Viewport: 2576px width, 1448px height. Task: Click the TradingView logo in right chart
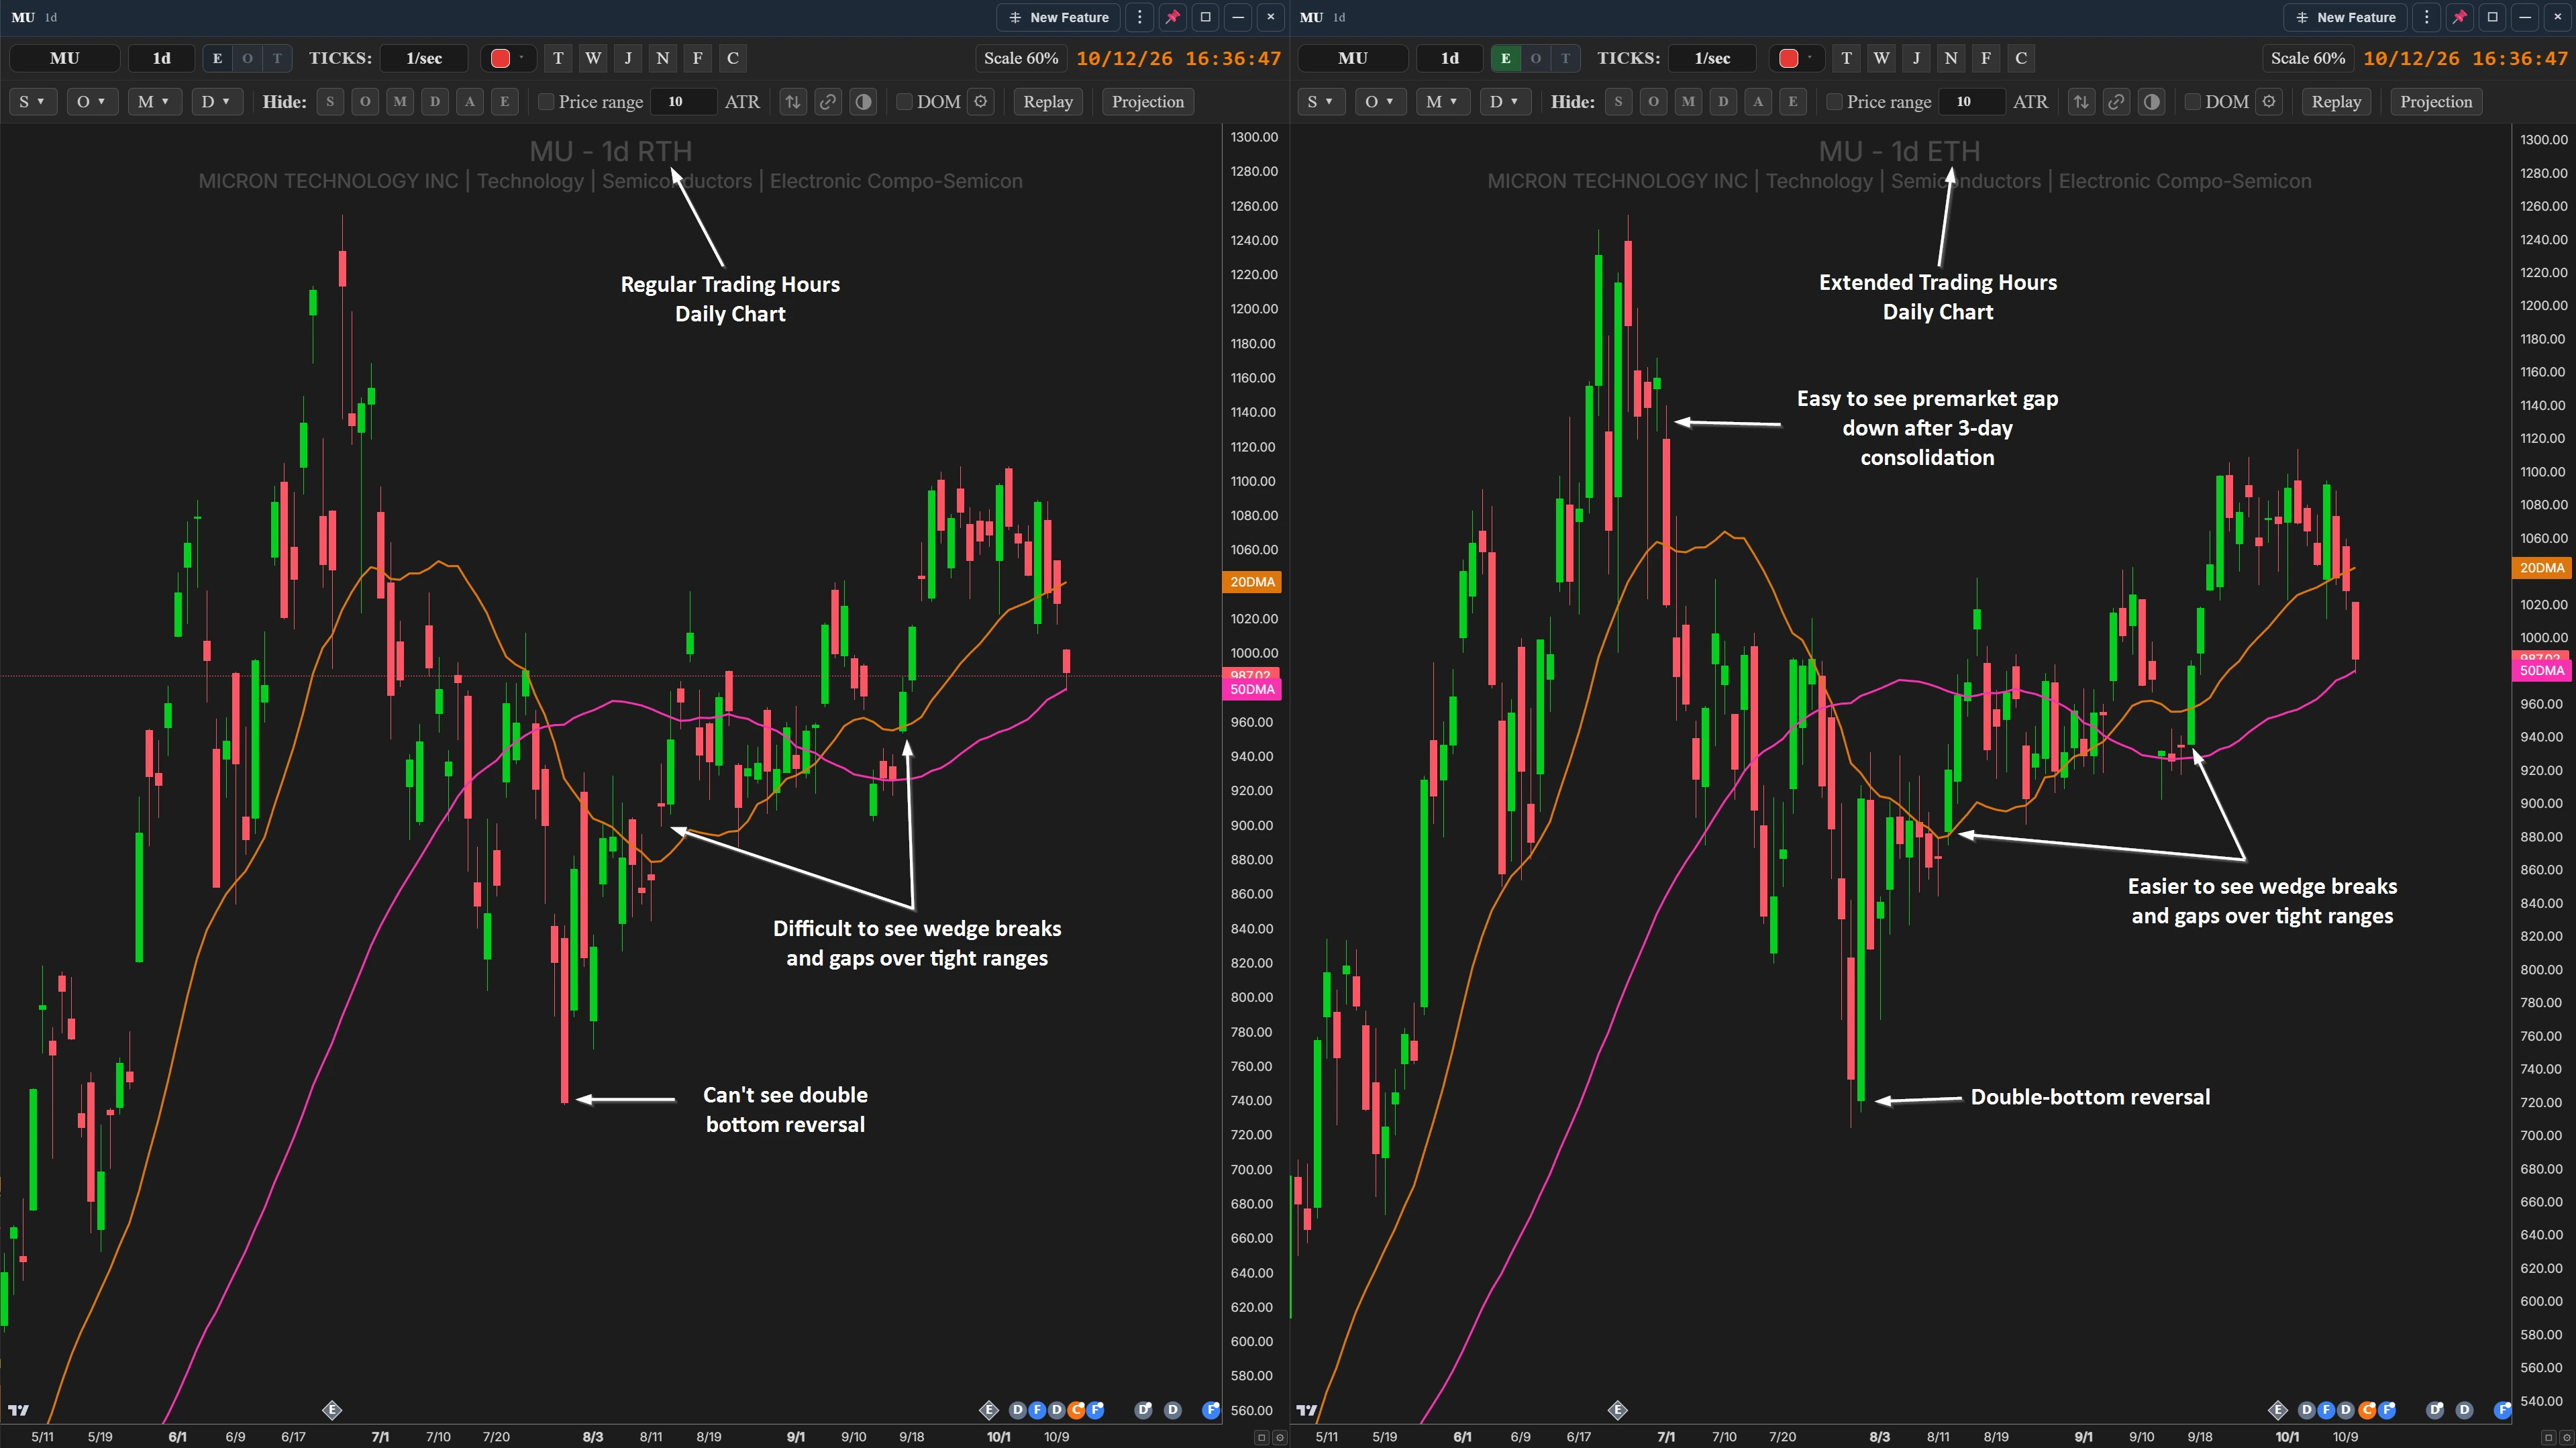[1306, 1410]
